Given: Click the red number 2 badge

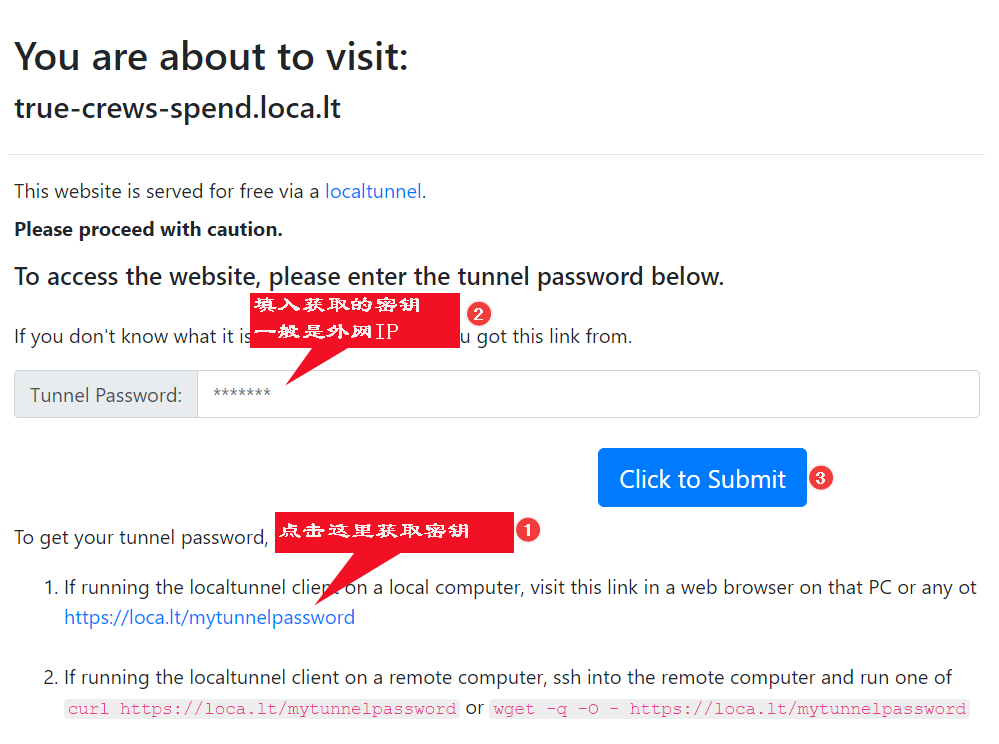Looking at the screenshot, I should [x=479, y=314].
